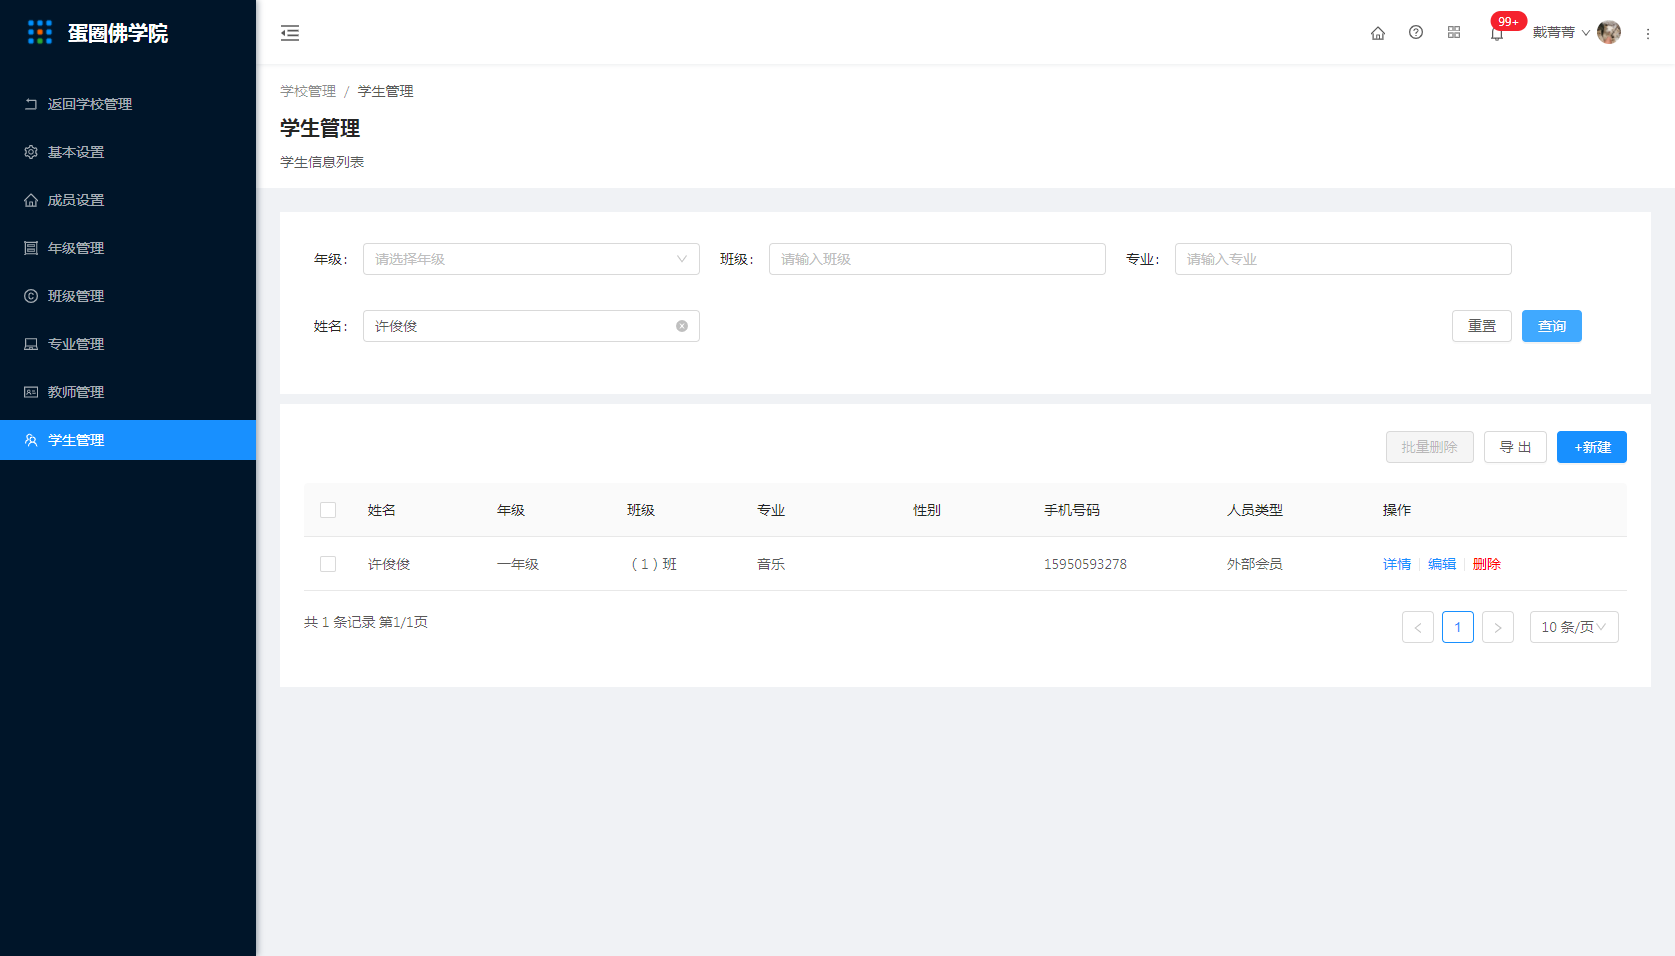The image size is (1675, 956).
Task: Click the 手机号码 column header
Action: pyautogui.click(x=1072, y=510)
